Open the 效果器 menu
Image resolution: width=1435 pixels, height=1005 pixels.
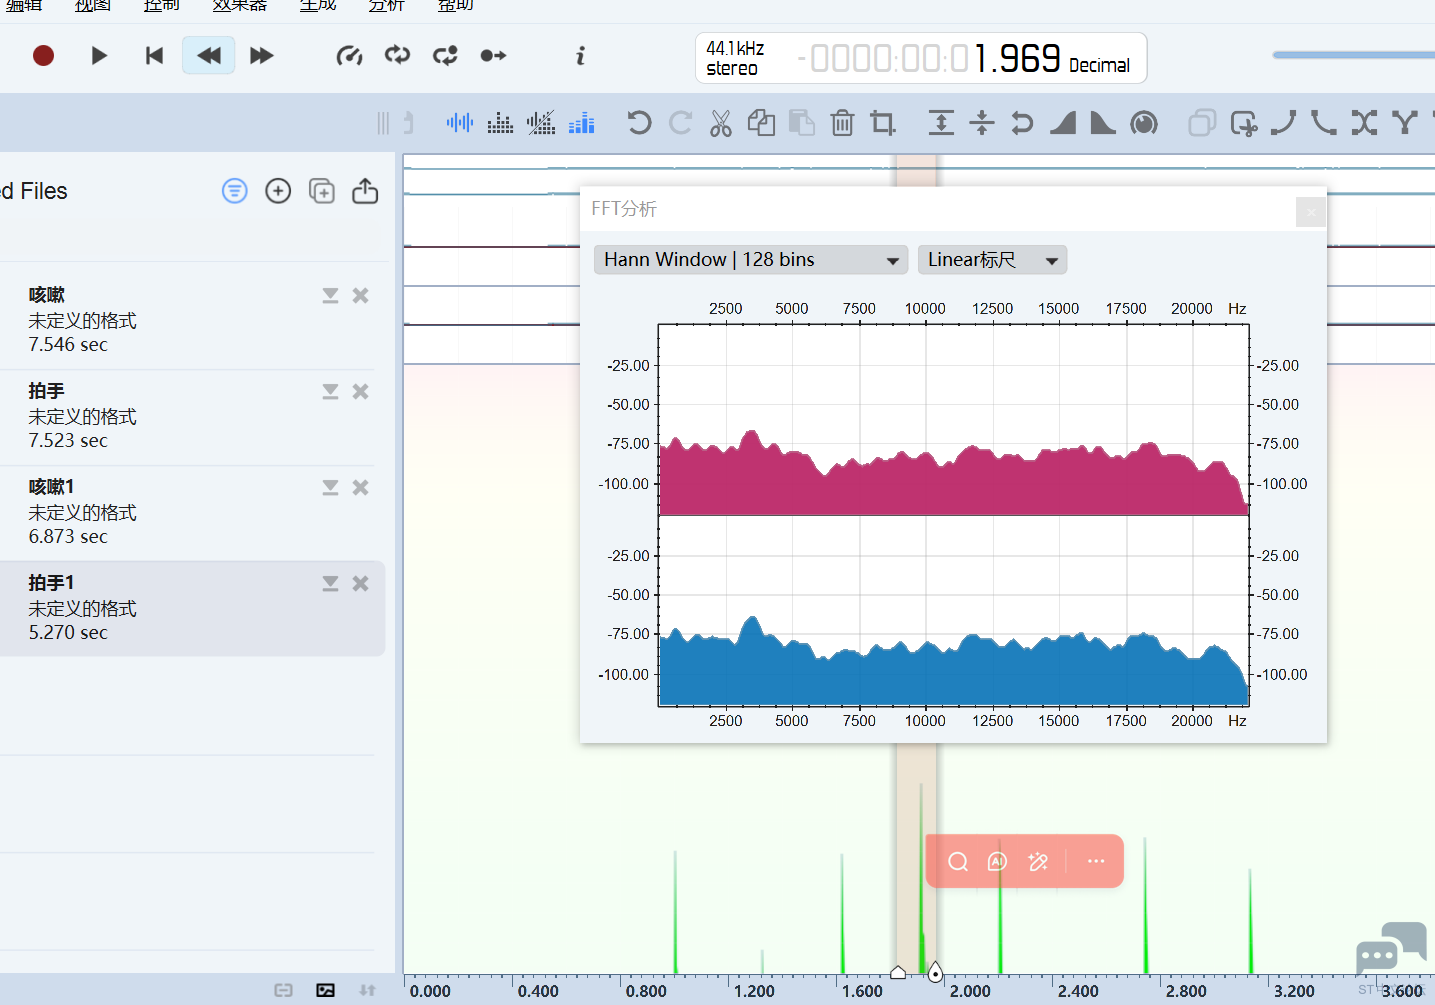click(x=240, y=6)
